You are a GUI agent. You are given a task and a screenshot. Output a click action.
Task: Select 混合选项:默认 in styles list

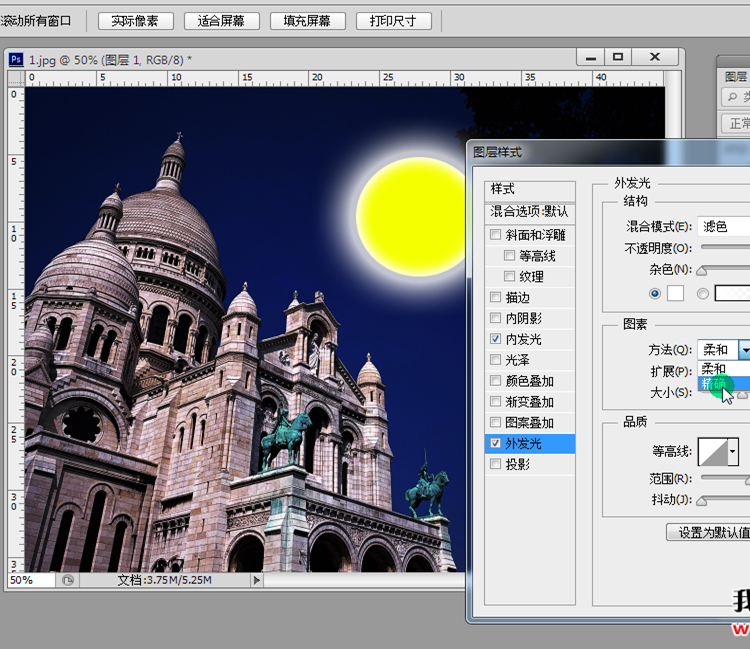530,212
